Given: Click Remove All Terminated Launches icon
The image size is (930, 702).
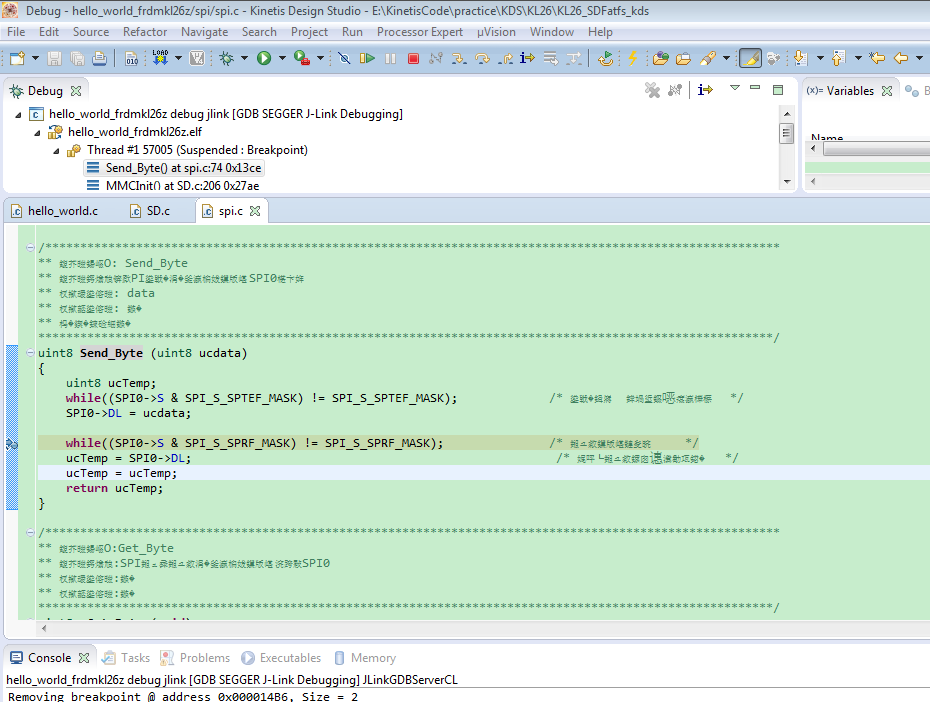Looking at the screenshot, I should [652, 90].
